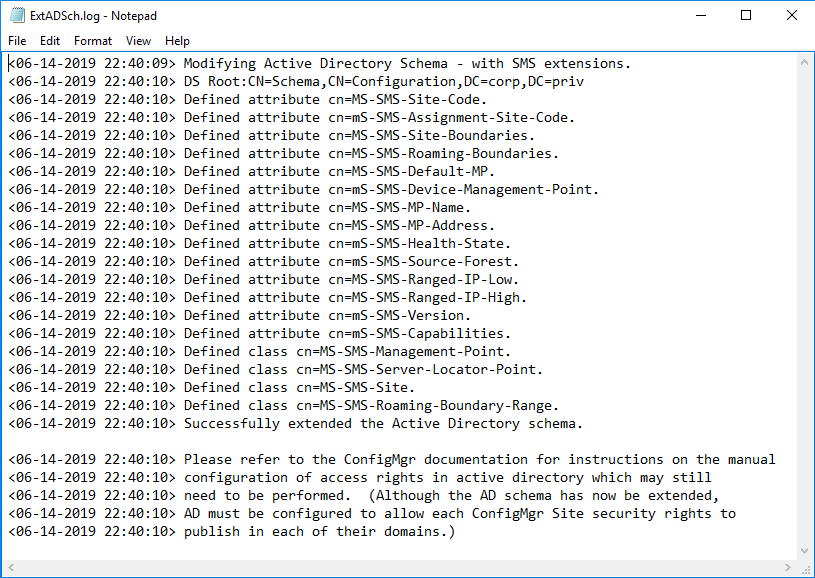Open the View menu

pyautogui.click(x=138, y=41)
